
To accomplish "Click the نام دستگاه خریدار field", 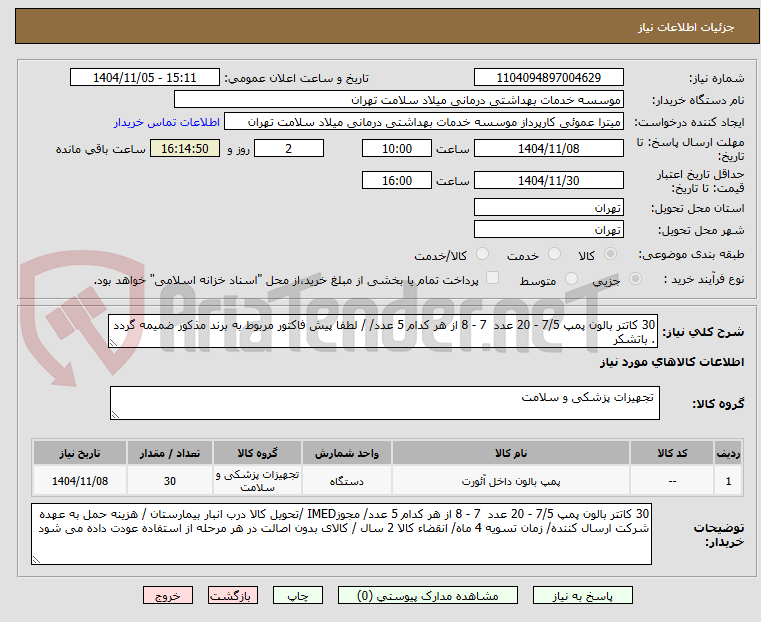I will 398,100.
